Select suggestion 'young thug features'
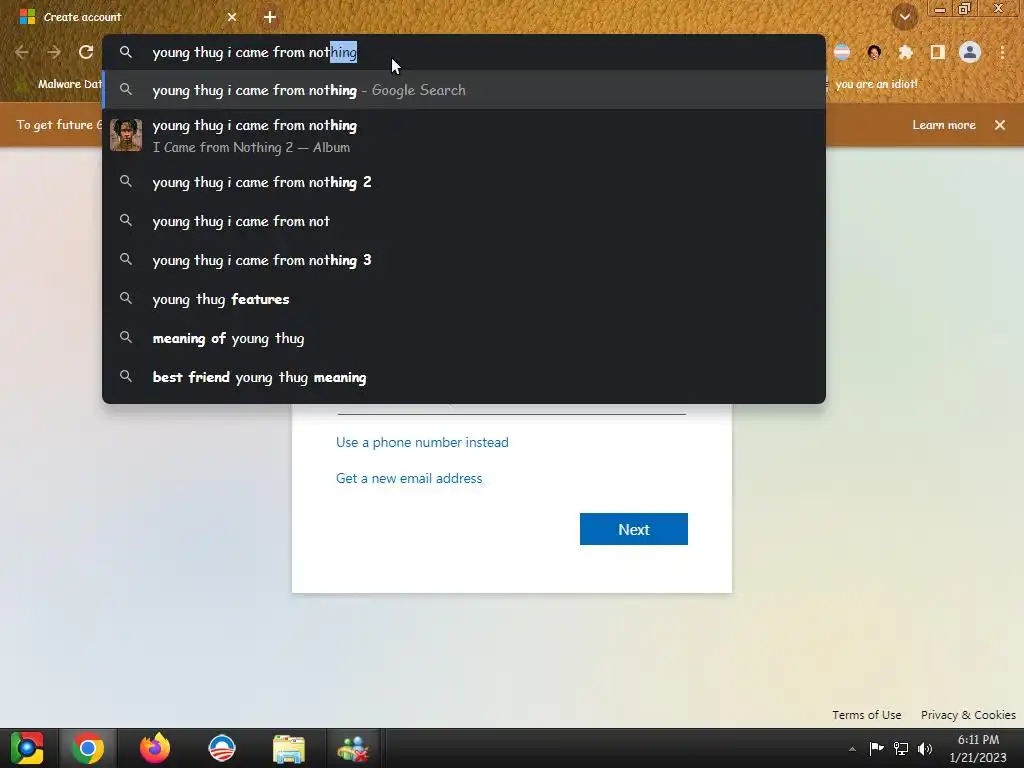1024x768 pixels. coord(464,299)
